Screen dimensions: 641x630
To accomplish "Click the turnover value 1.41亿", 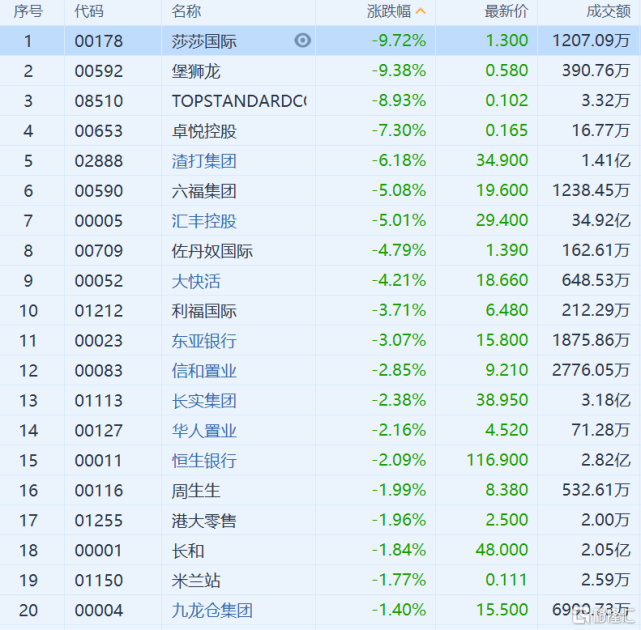I will [606, 160].
